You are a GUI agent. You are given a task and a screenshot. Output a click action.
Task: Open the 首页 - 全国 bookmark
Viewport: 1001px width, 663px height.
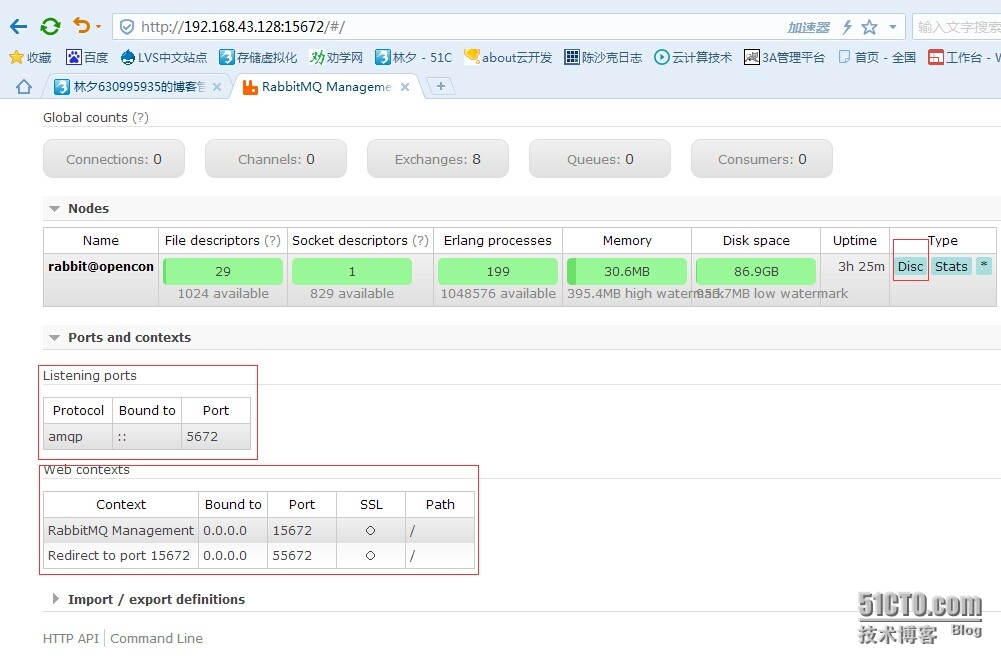click(x=877, y=57)
